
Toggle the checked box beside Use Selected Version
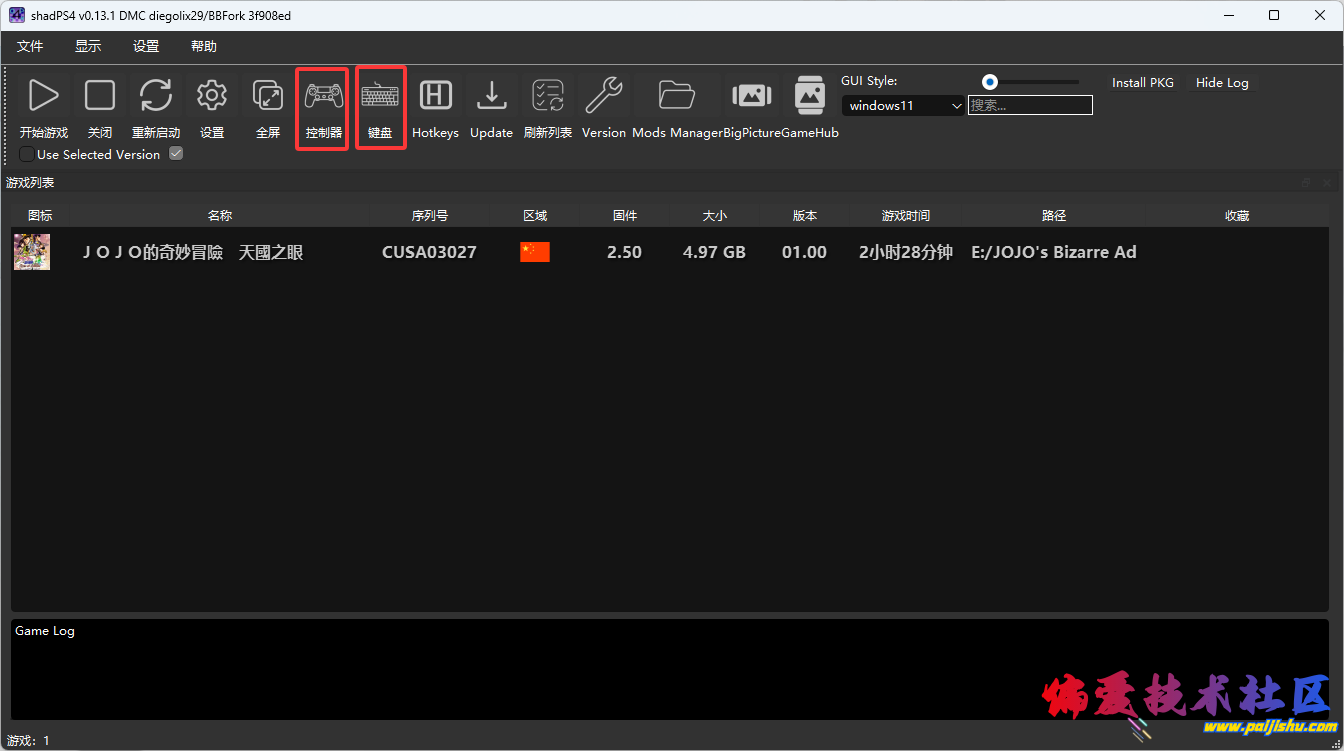coord(176,154)
